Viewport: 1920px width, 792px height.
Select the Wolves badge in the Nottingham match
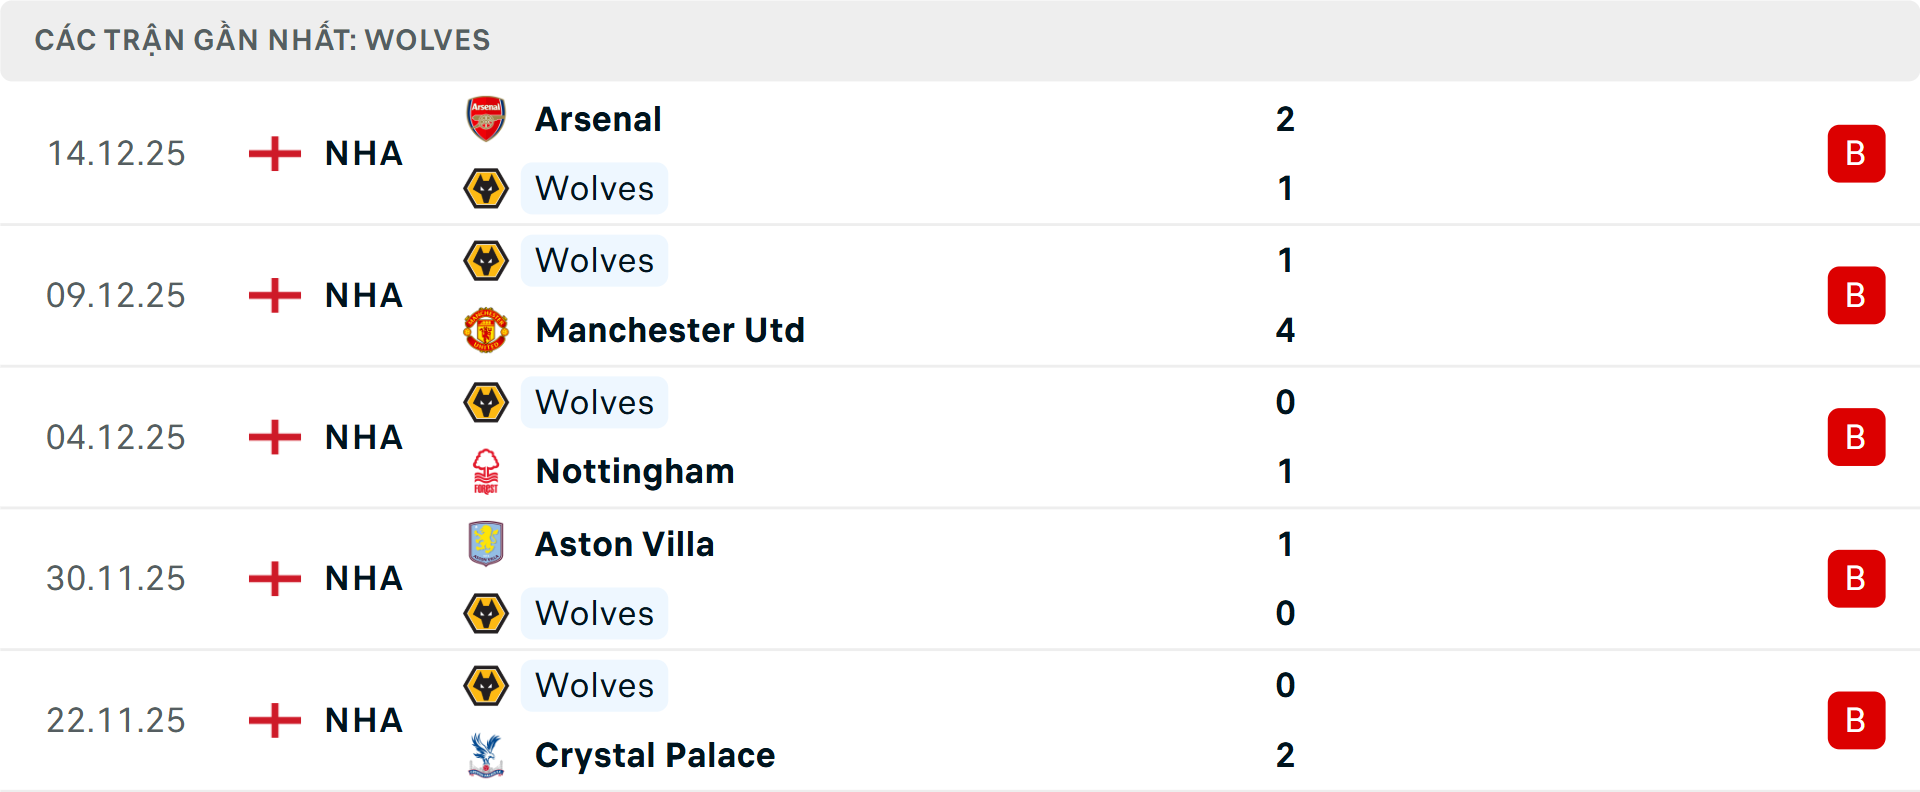click(487, 402)
